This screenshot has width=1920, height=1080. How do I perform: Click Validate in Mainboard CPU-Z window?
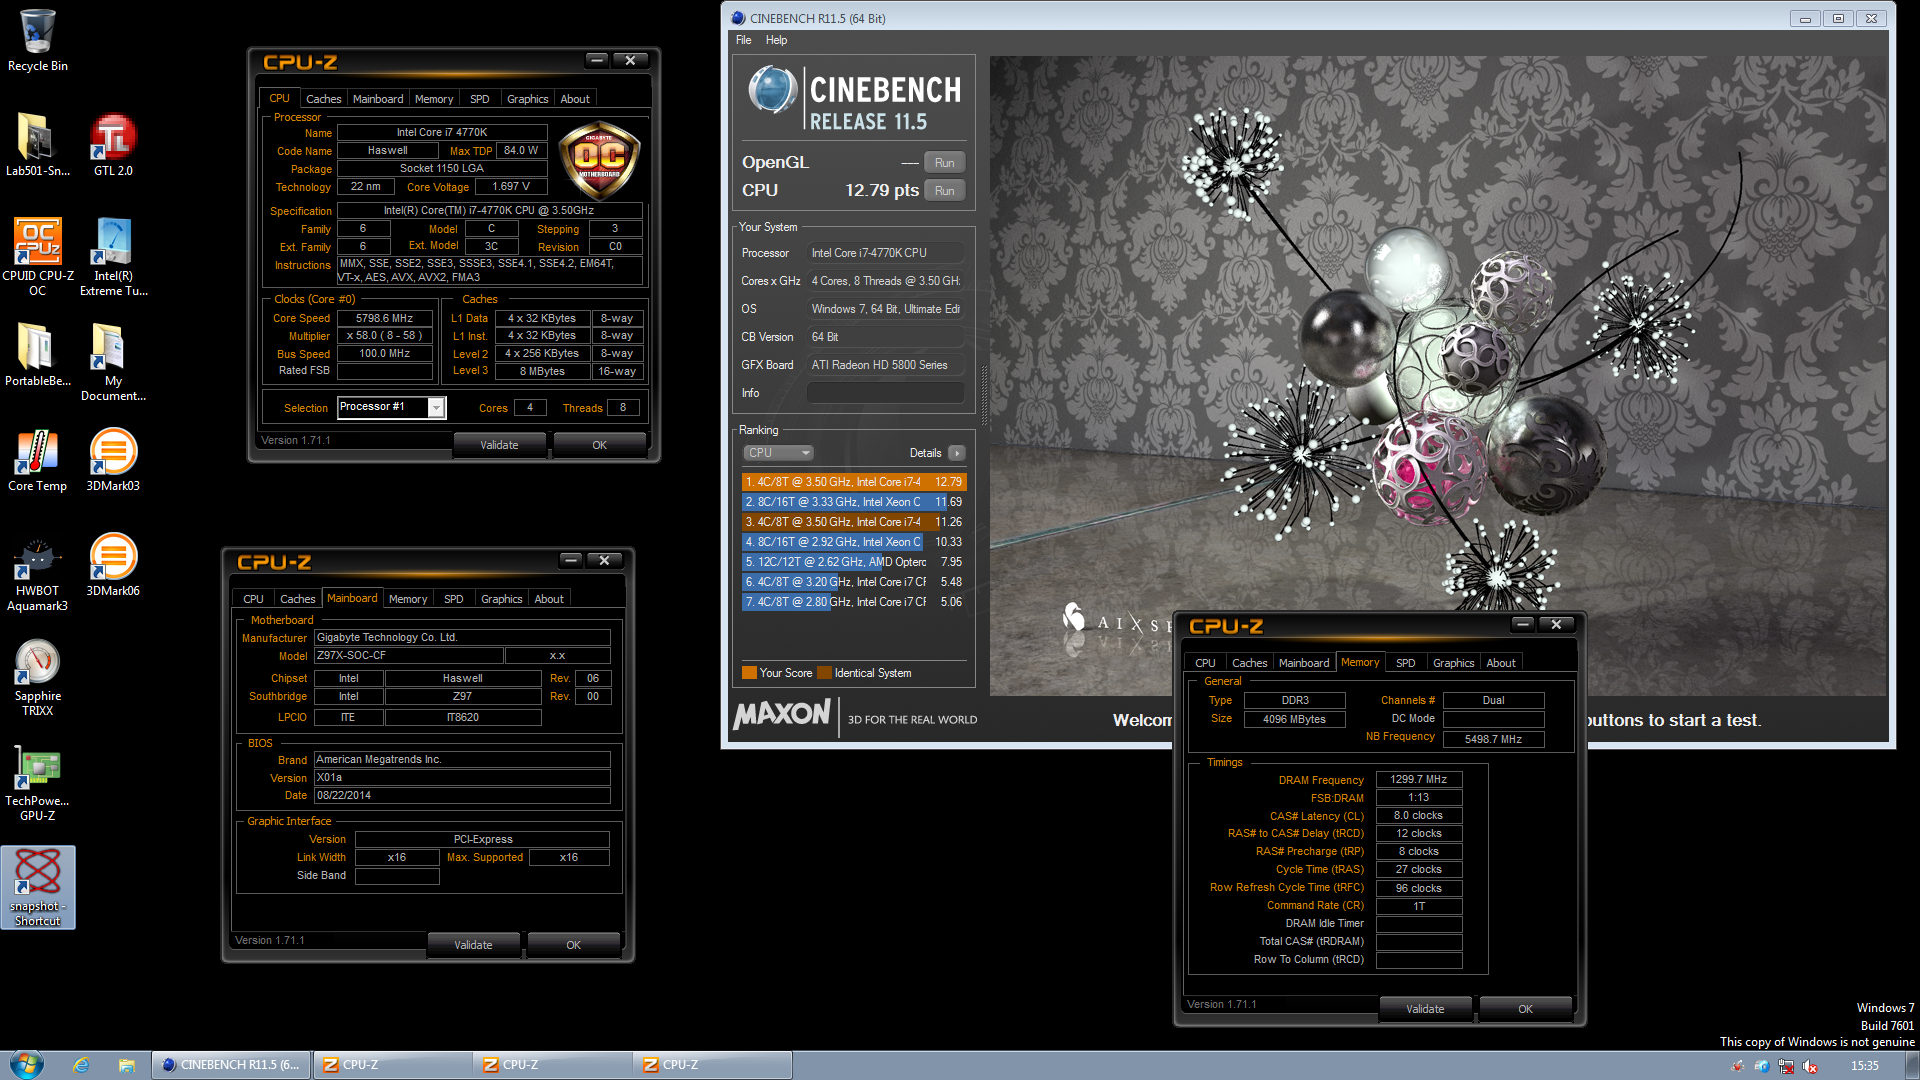tap(473, 945)
